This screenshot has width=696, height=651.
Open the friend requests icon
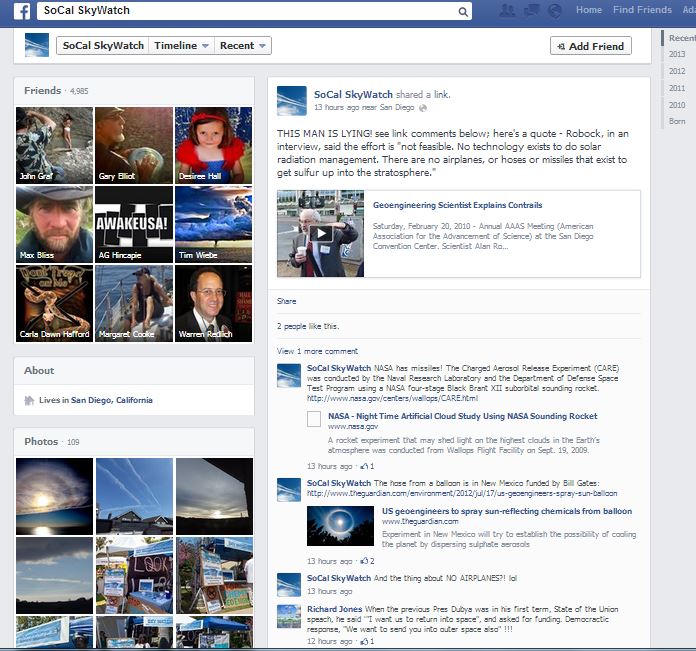click(x=507, y=11)
